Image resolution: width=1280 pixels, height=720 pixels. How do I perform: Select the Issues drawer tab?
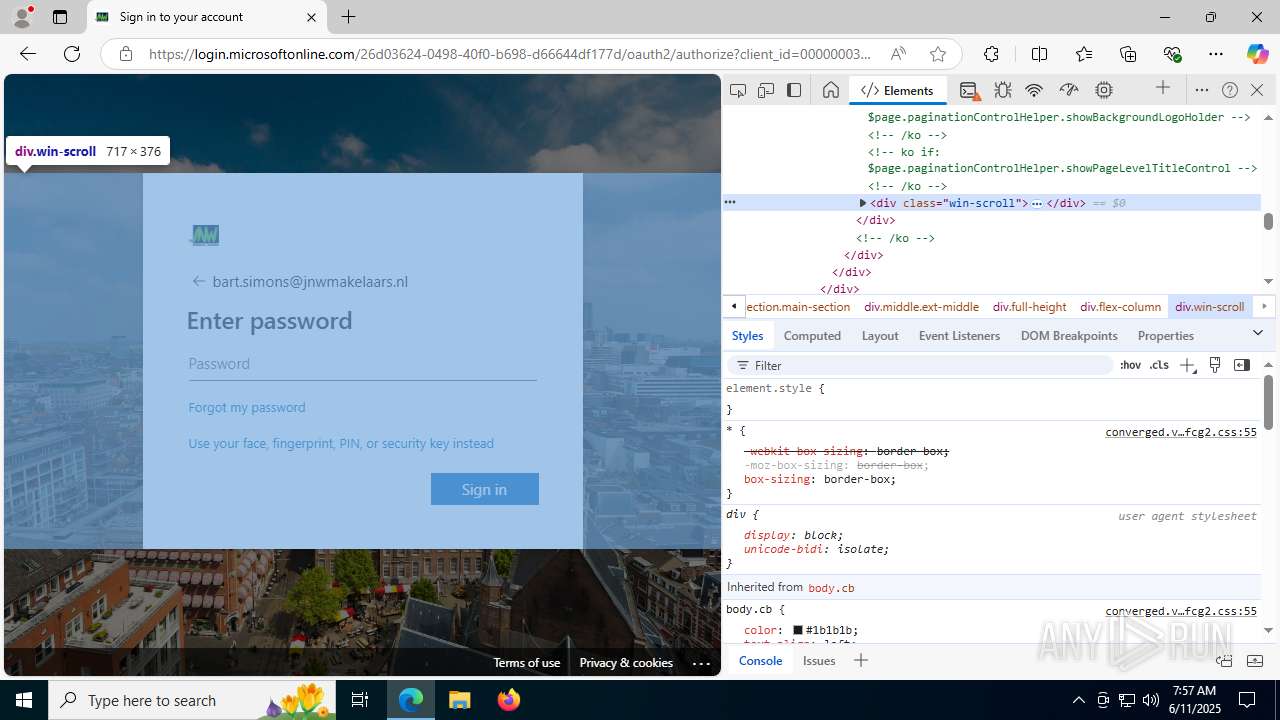(x=819, y=661)
